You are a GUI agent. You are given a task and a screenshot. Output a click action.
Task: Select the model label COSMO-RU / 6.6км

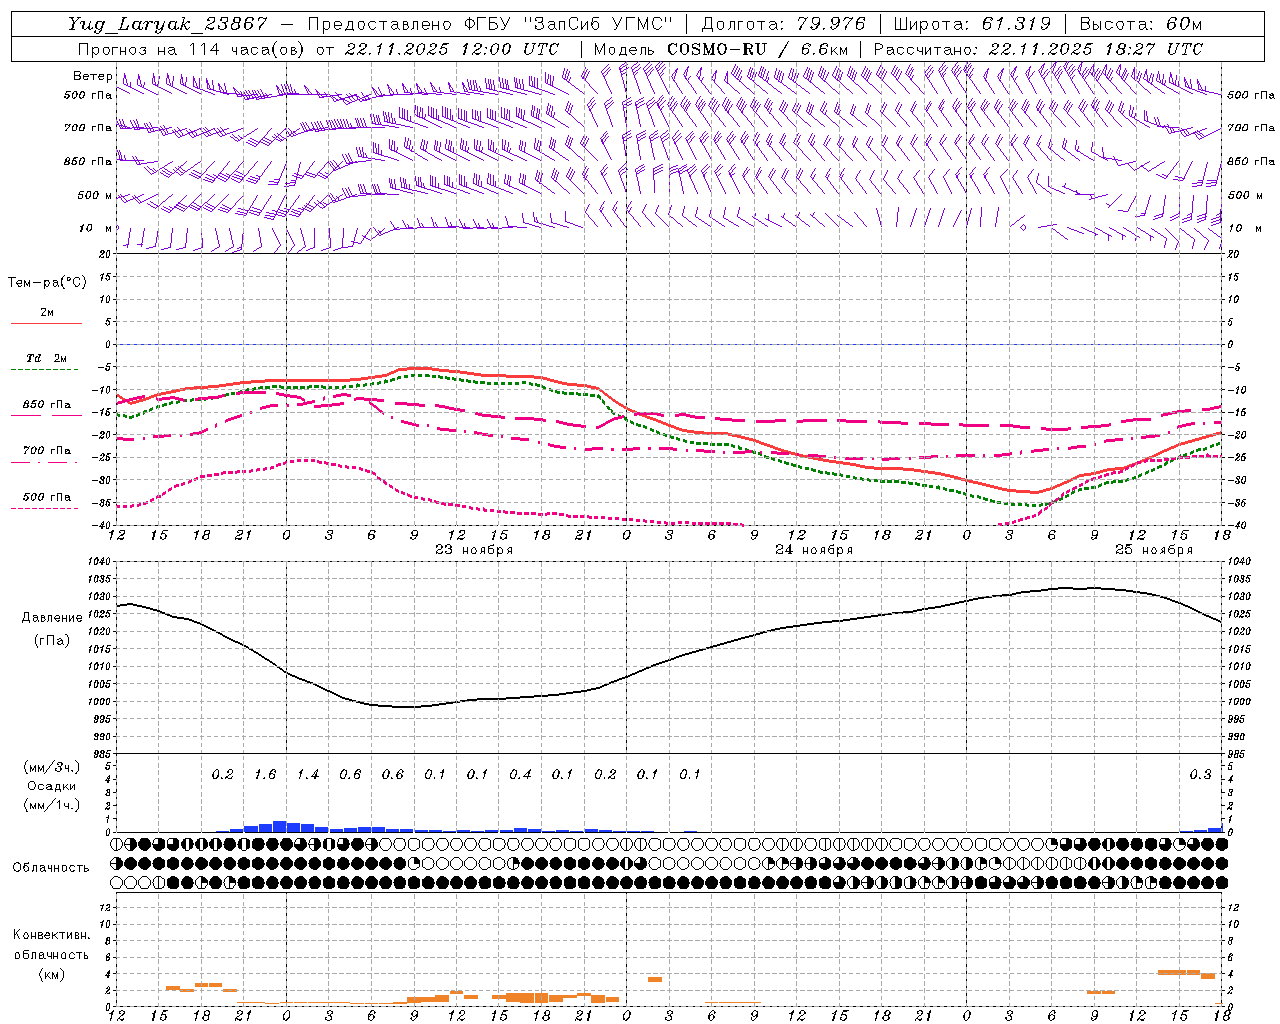758,49
